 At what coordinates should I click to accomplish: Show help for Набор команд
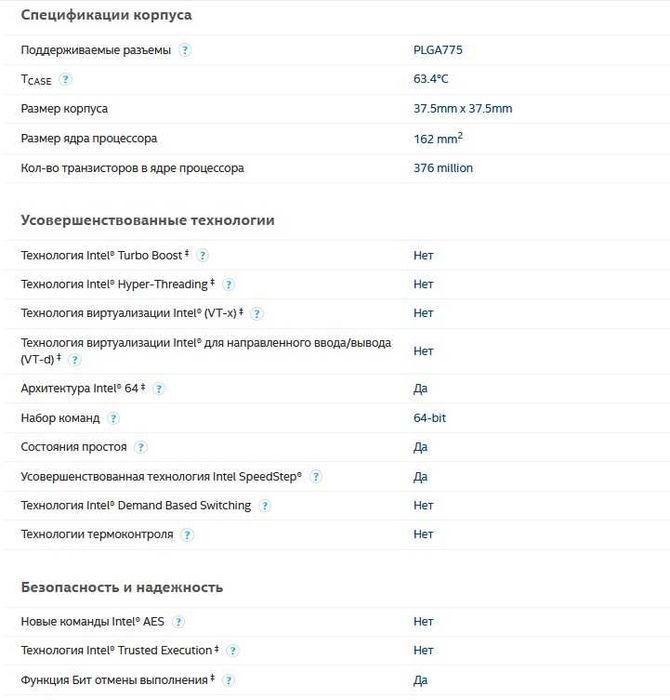point(114,418)
